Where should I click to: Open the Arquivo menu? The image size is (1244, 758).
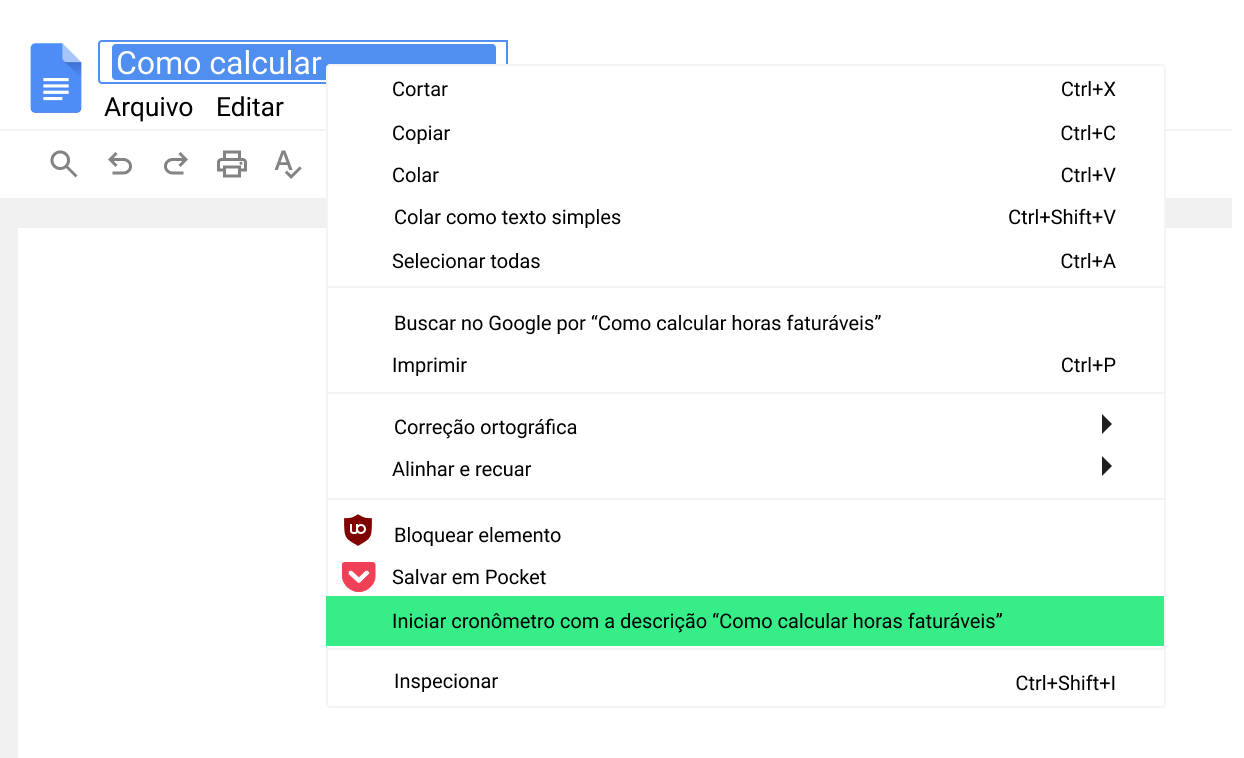148,107
